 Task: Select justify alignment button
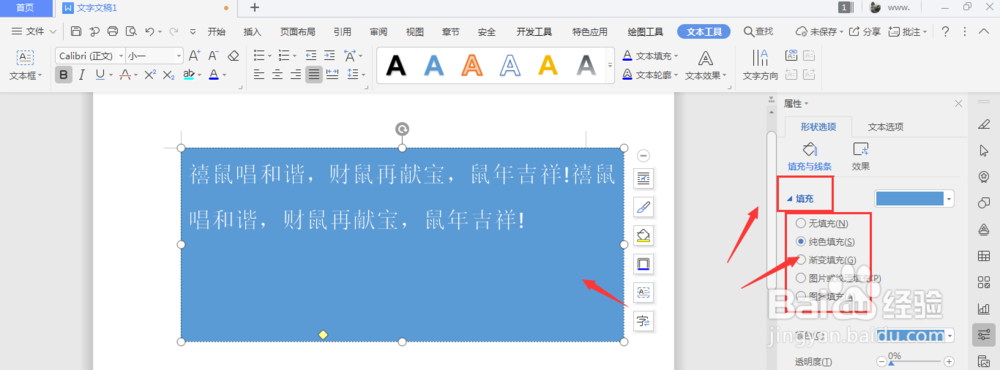tap(313, 75)
